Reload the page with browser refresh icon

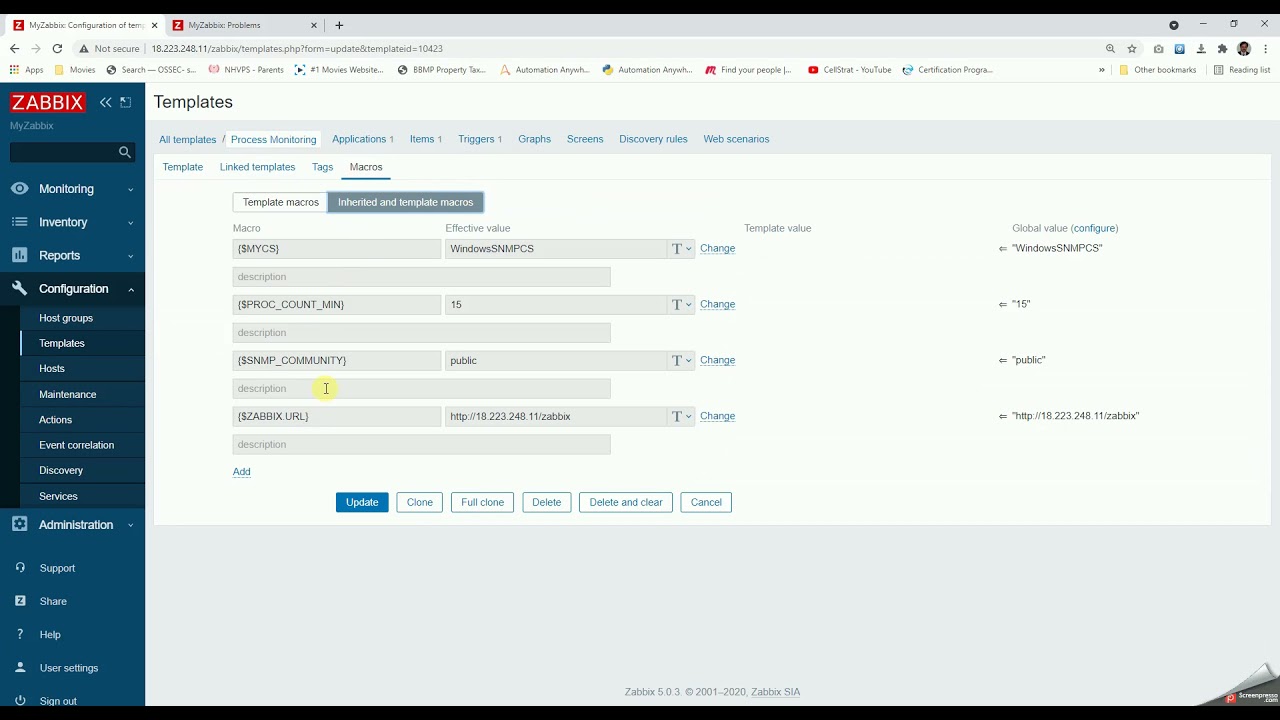[57, 48]
